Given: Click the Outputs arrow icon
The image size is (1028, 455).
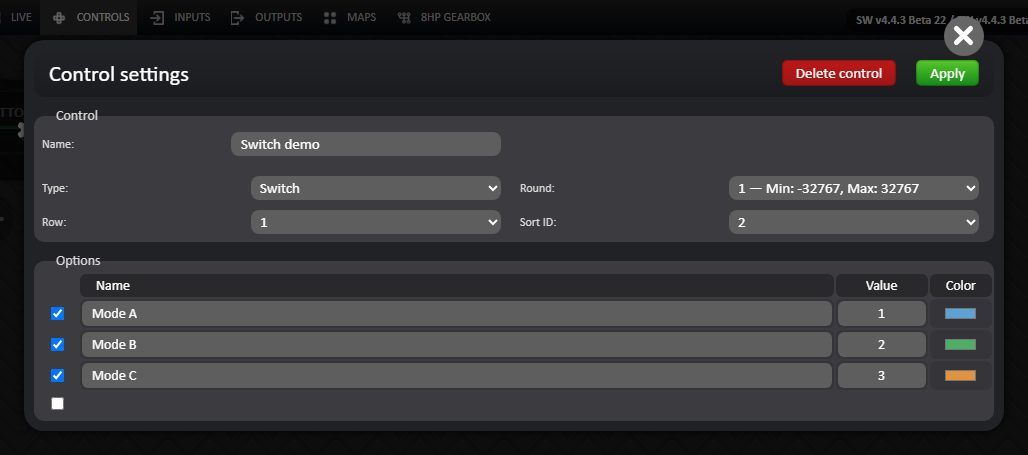Looking at the screenshot, I should (x=237, y=18).
